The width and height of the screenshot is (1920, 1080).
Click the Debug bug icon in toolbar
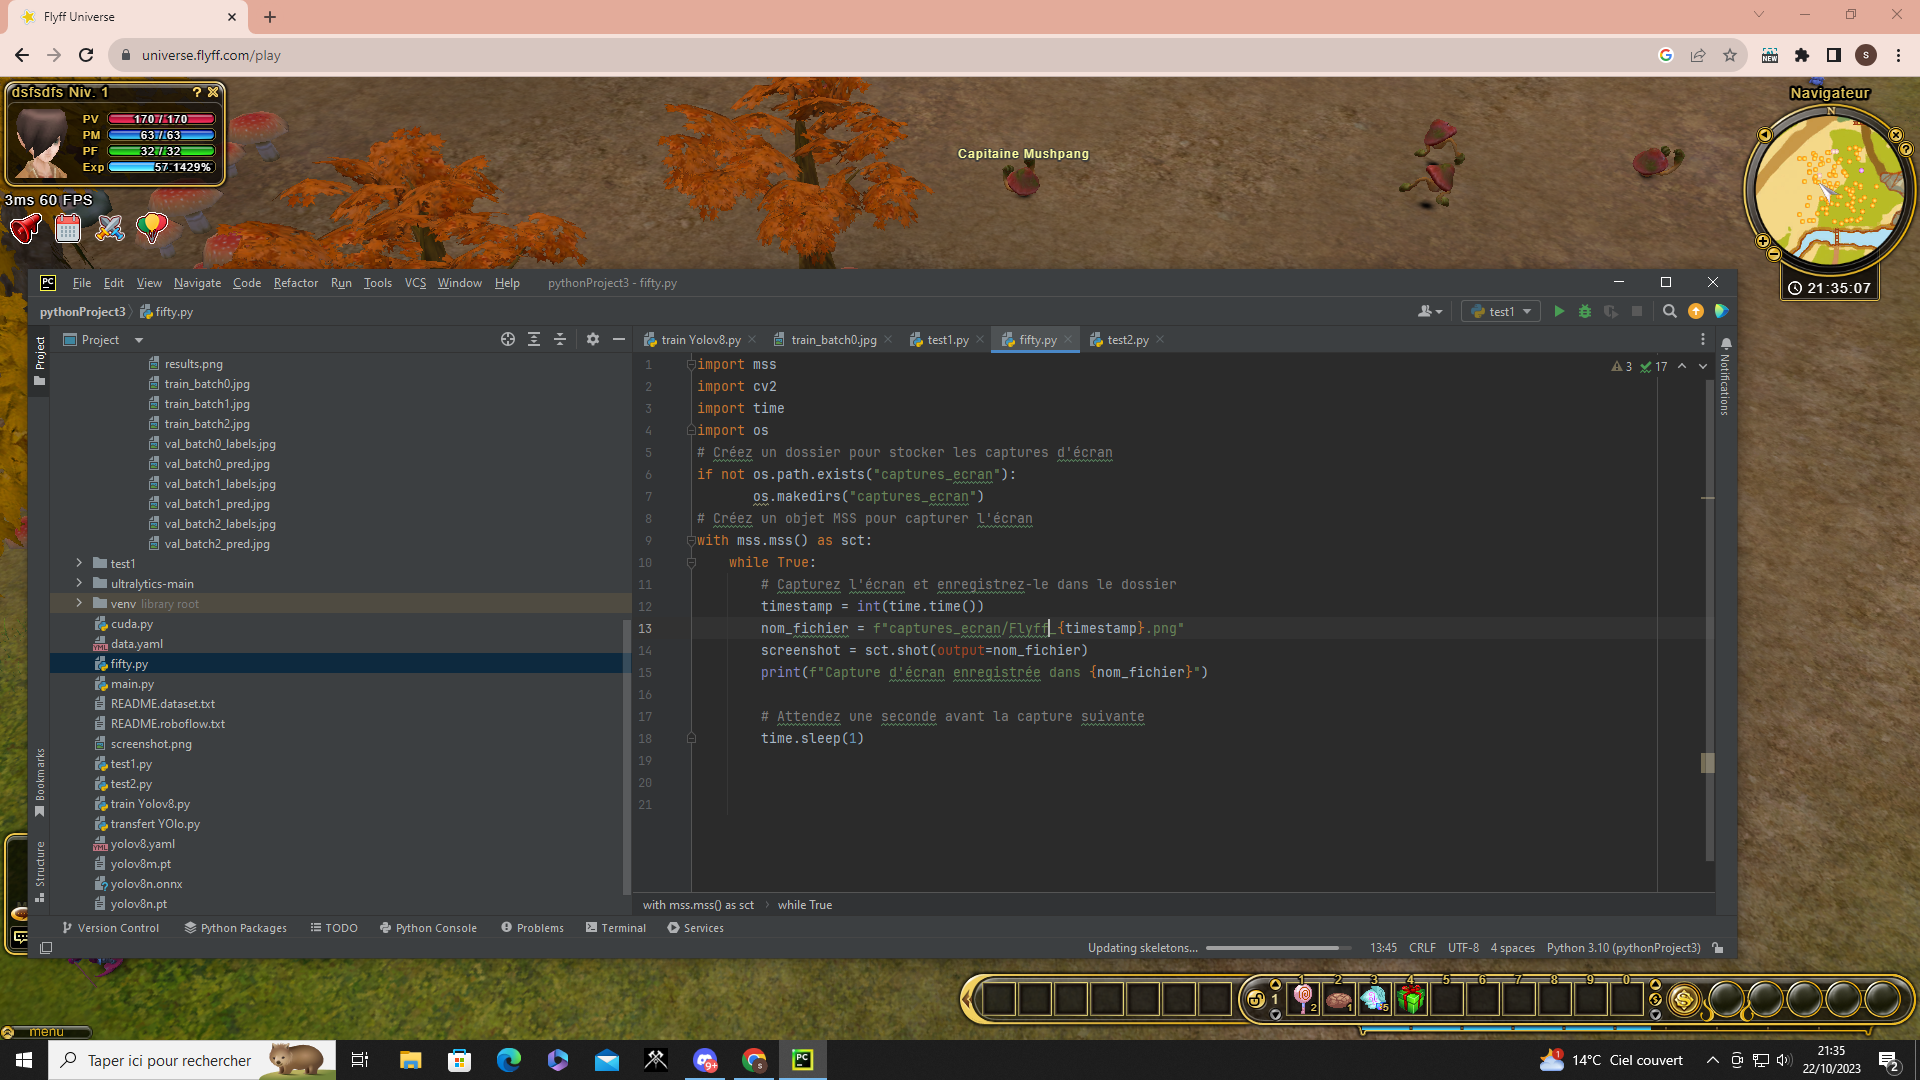click(x=1585, y=312)
